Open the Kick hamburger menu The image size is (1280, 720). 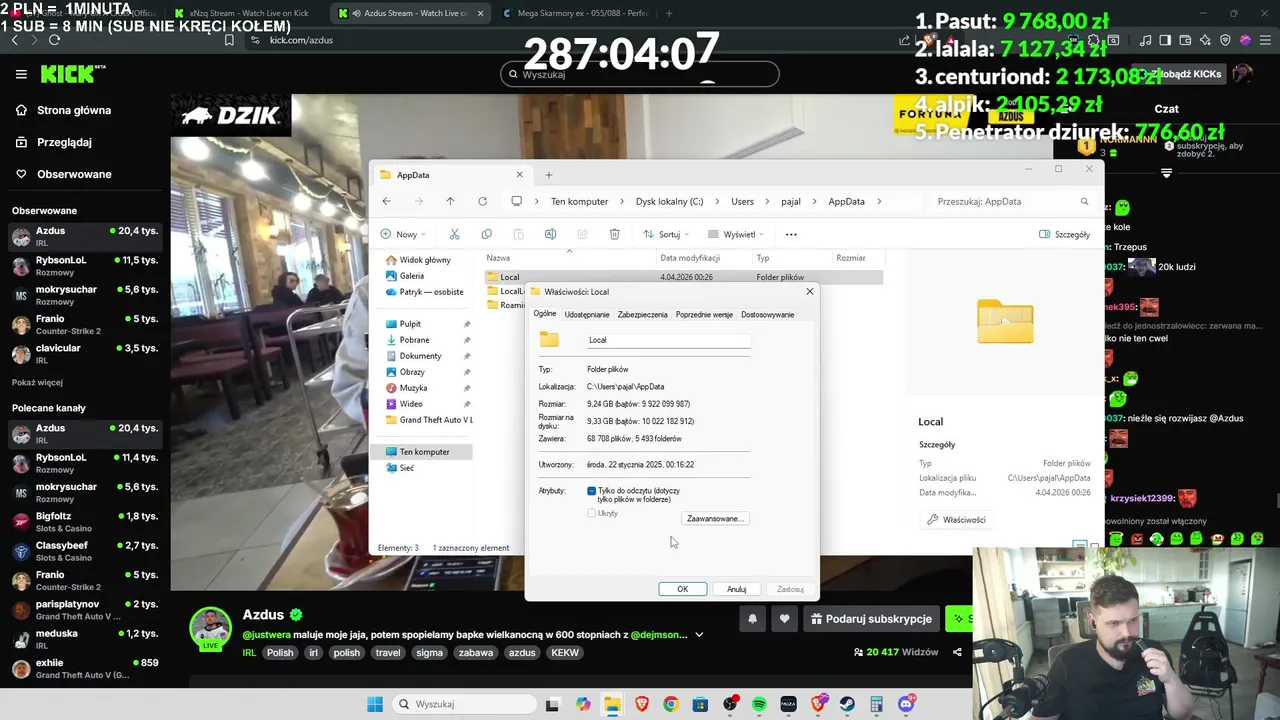(21, 74)
